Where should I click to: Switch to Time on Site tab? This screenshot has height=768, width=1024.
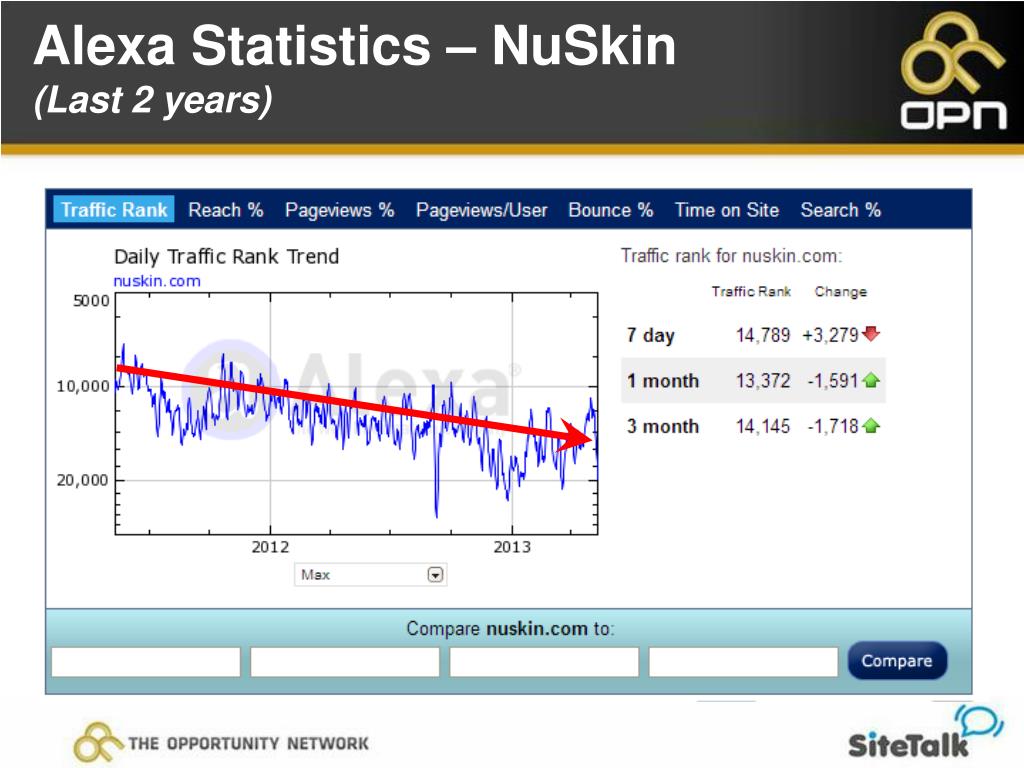pyautogui.click(x=727, y=210)
